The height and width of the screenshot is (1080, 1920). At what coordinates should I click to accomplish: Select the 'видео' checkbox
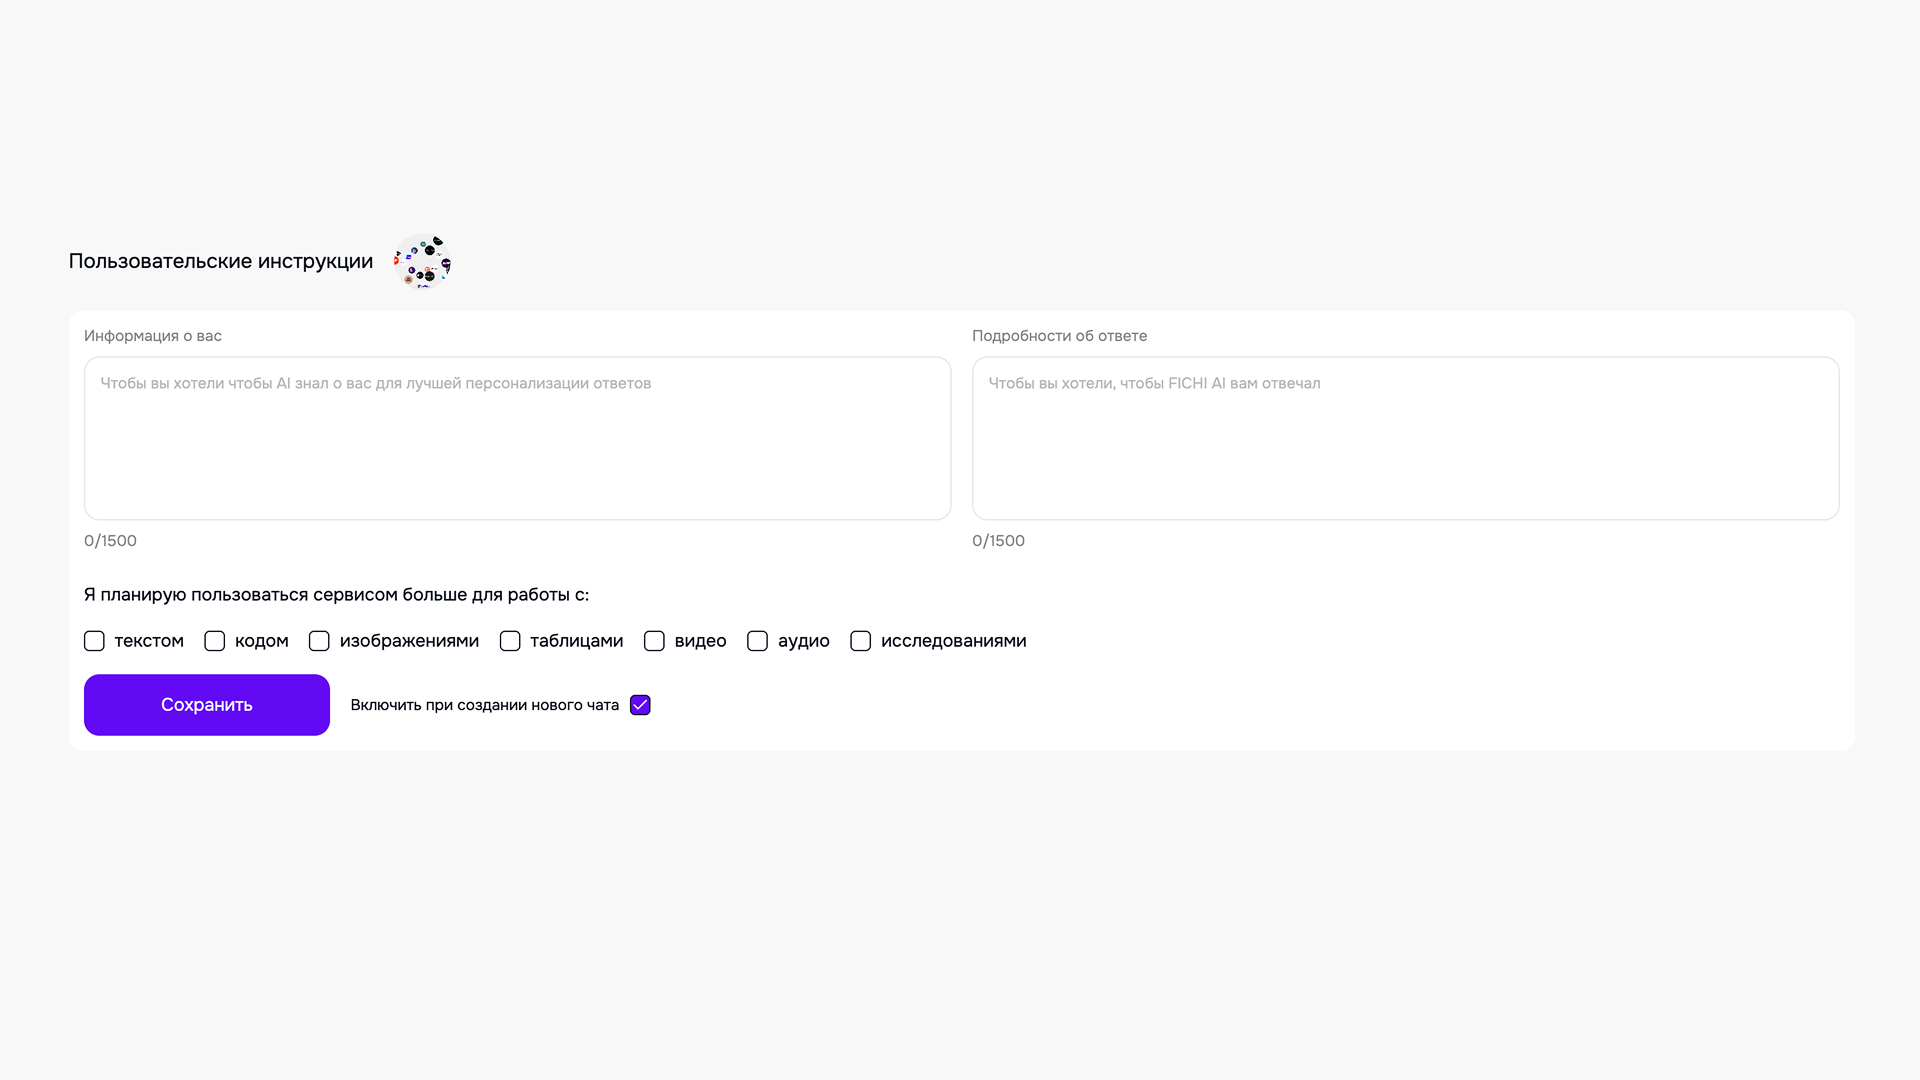pos(654,641)
